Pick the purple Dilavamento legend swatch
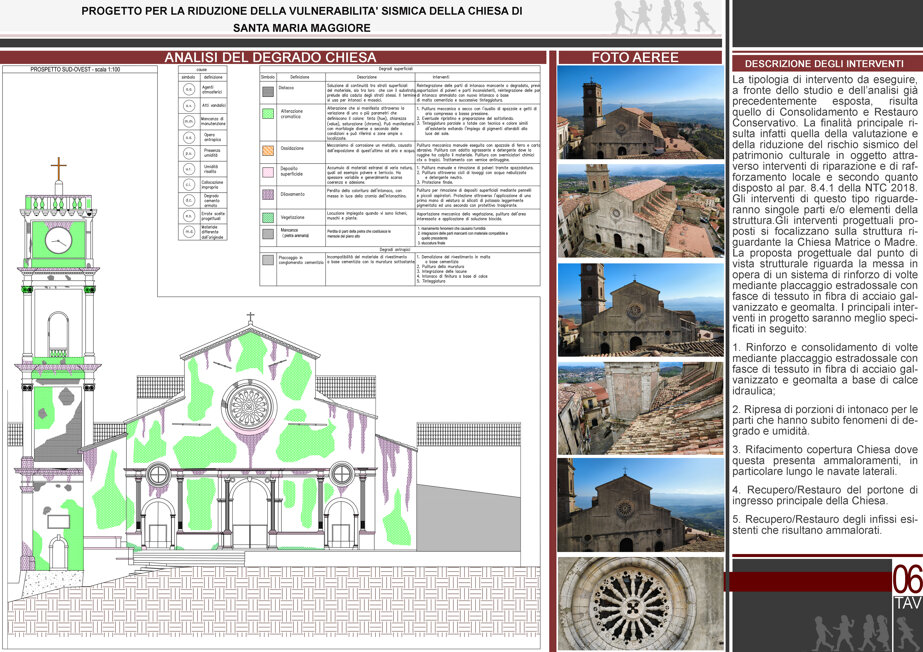This screenshot has width=923, height=652. point(268,194)
